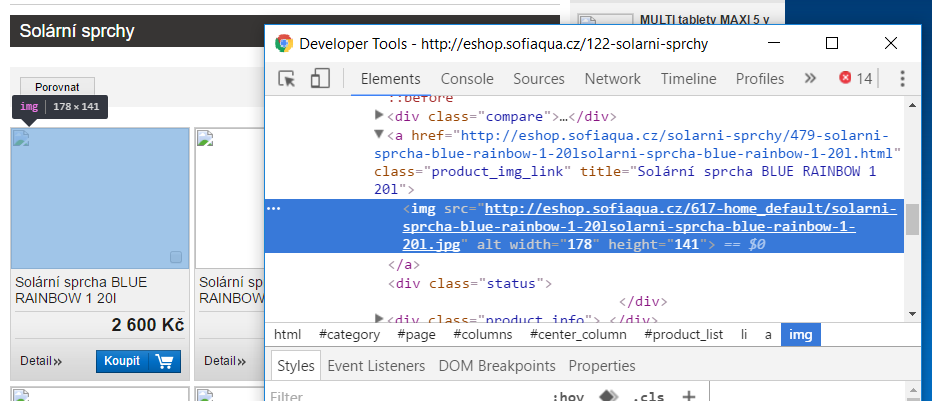This screenshot has height=401, width=932.
Task: Expand the div class="product_info" node
Action: click(380, 318)
